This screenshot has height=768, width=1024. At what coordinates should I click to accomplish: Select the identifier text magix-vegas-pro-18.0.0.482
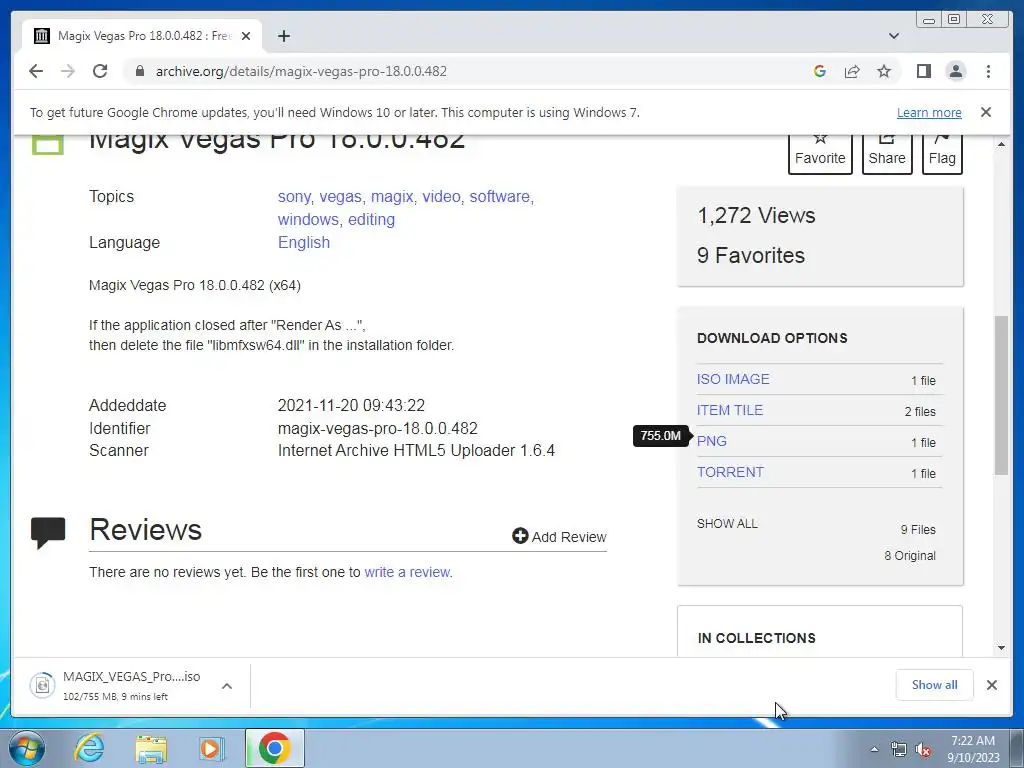[377, 428]
